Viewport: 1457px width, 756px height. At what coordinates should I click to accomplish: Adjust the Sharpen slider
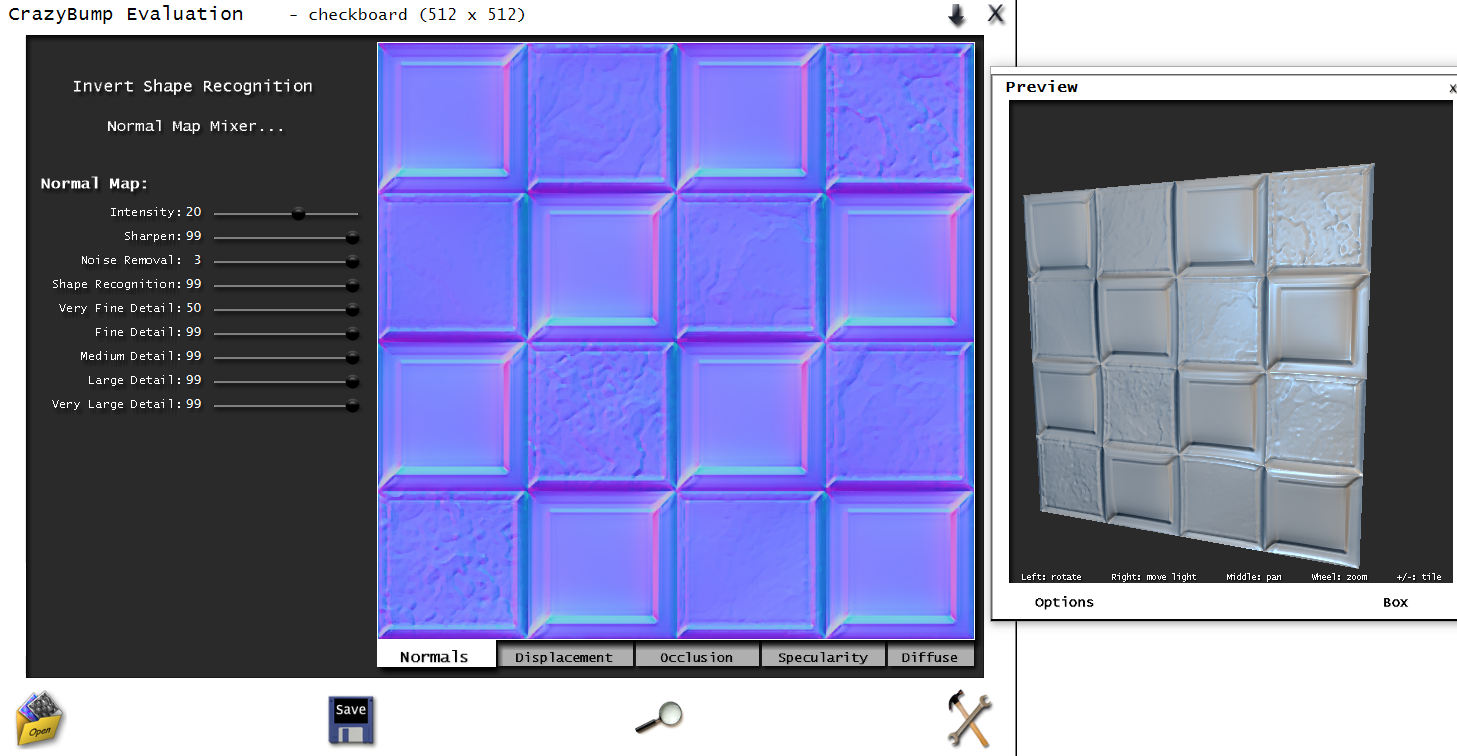pyautogui.click(x=286, y=237)
